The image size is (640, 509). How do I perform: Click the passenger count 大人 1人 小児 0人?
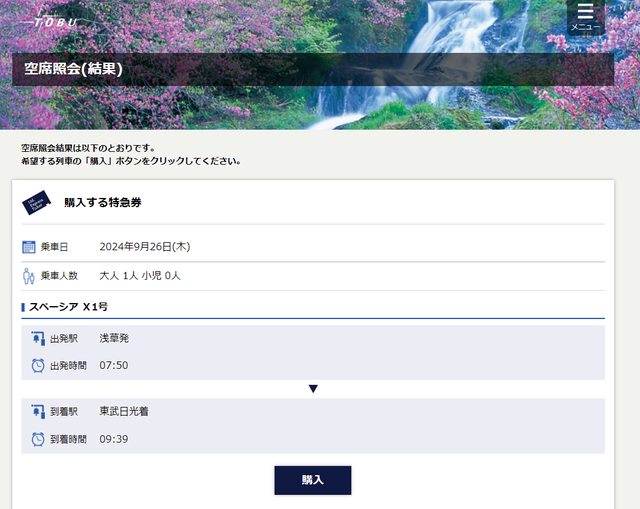[140, 276]
